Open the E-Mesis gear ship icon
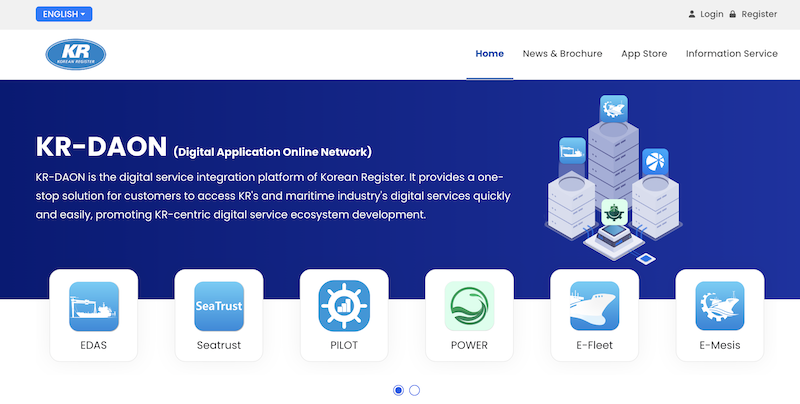This screenshot has height=404, width=800. point(720,306)
